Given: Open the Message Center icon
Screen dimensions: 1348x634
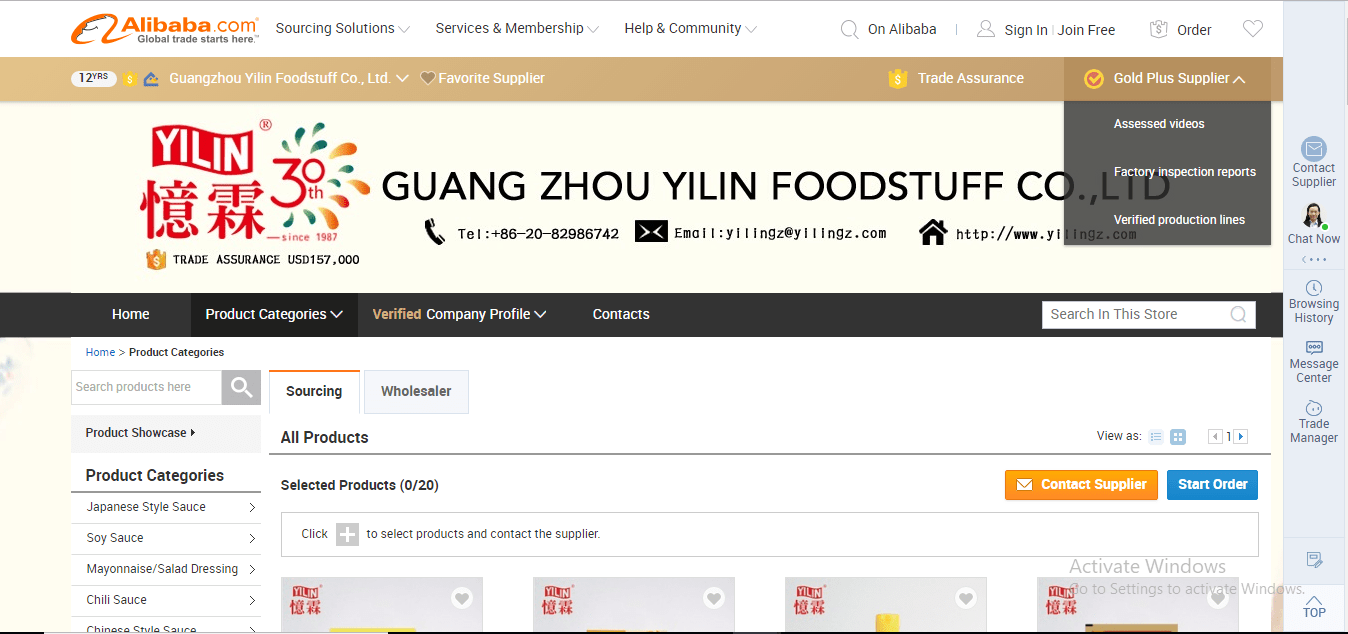Looking at the screenshot, I should point(1314,347).
